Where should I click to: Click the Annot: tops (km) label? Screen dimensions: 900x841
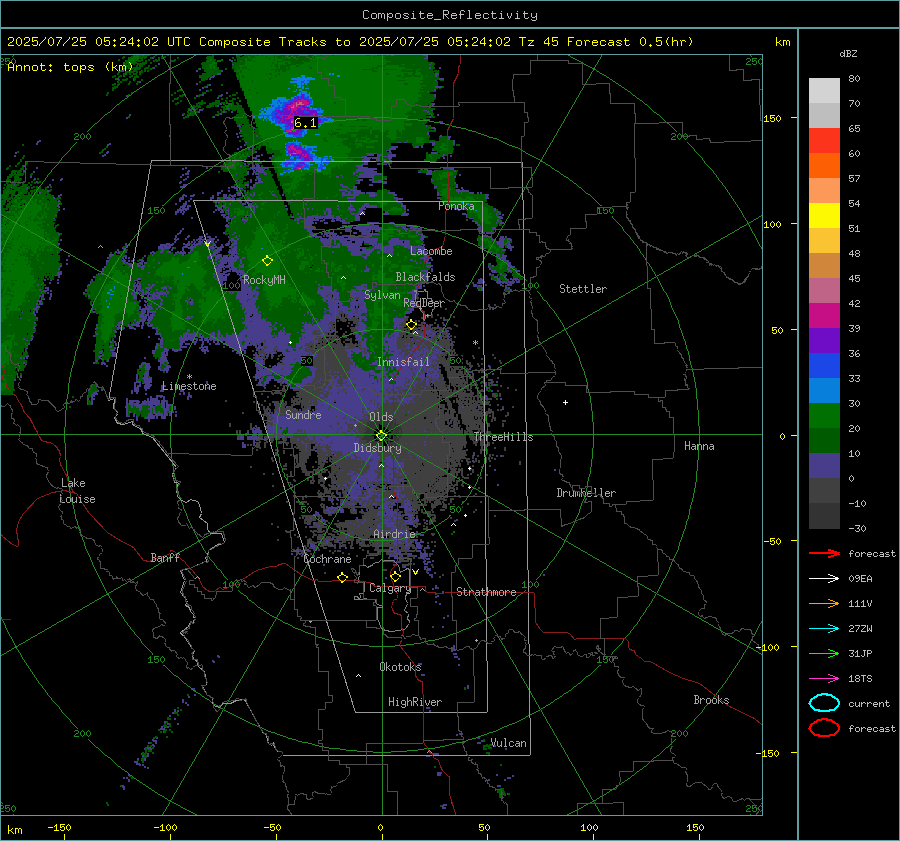tap(70, 67)
